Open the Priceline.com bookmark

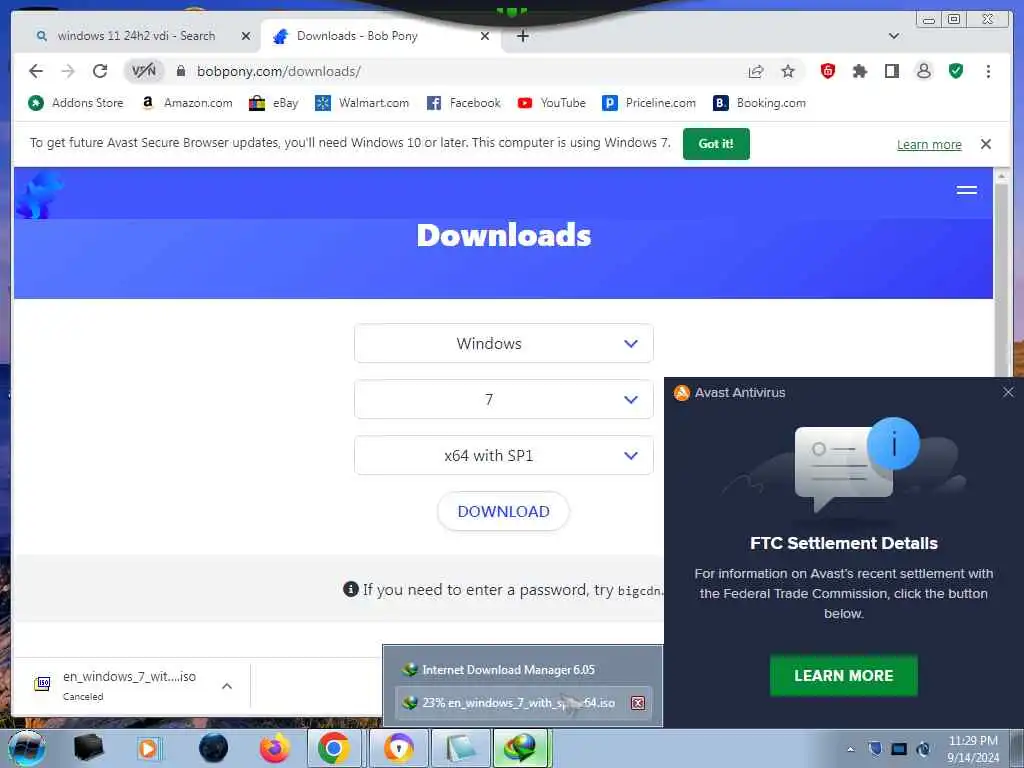pyautogui.click(x=649, y=103)
